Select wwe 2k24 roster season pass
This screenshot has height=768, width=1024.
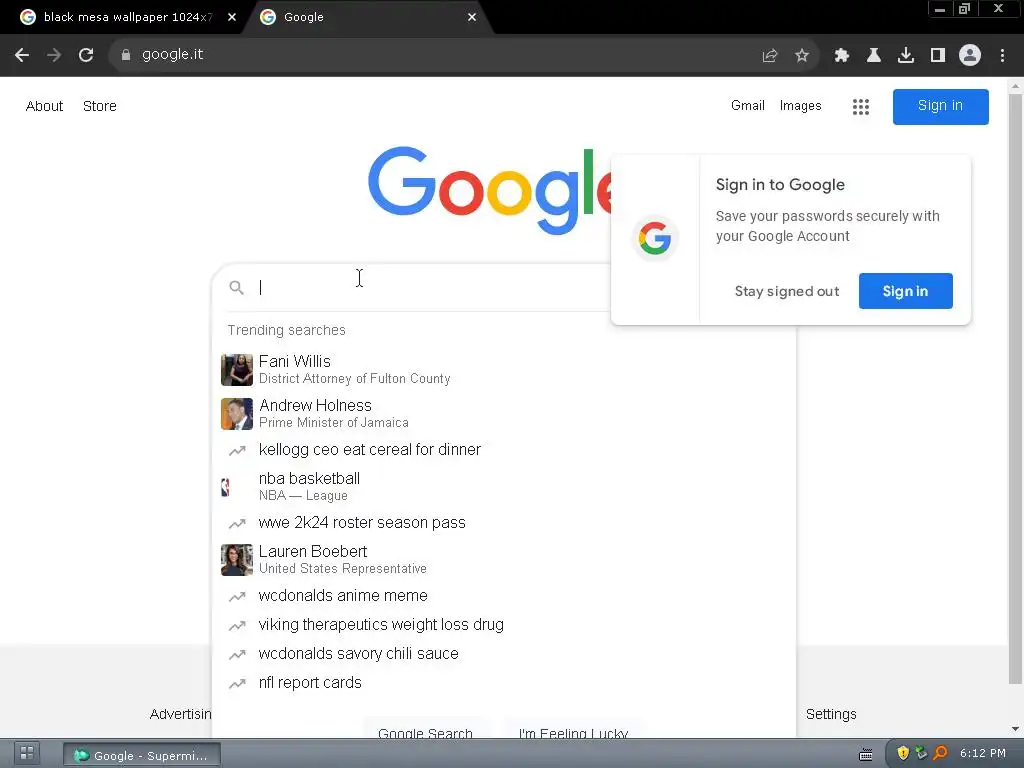(504, 523)
